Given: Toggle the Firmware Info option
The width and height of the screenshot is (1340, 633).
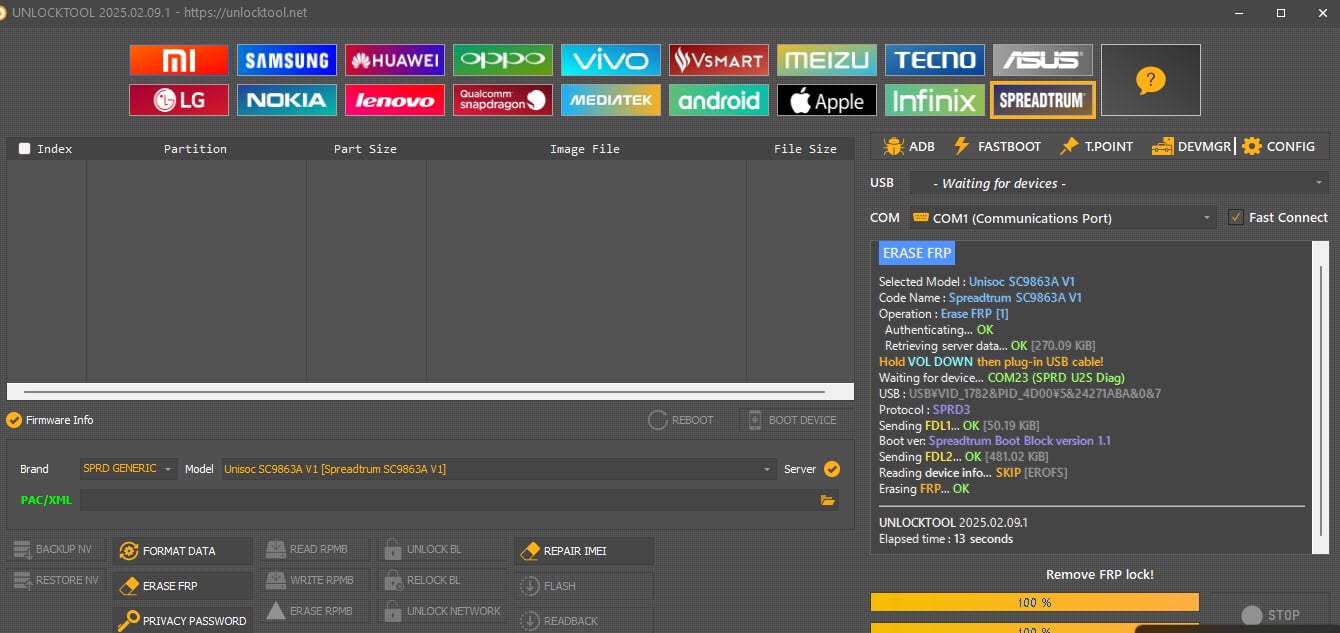Looking at the screenshot, I should click(14, 420).
